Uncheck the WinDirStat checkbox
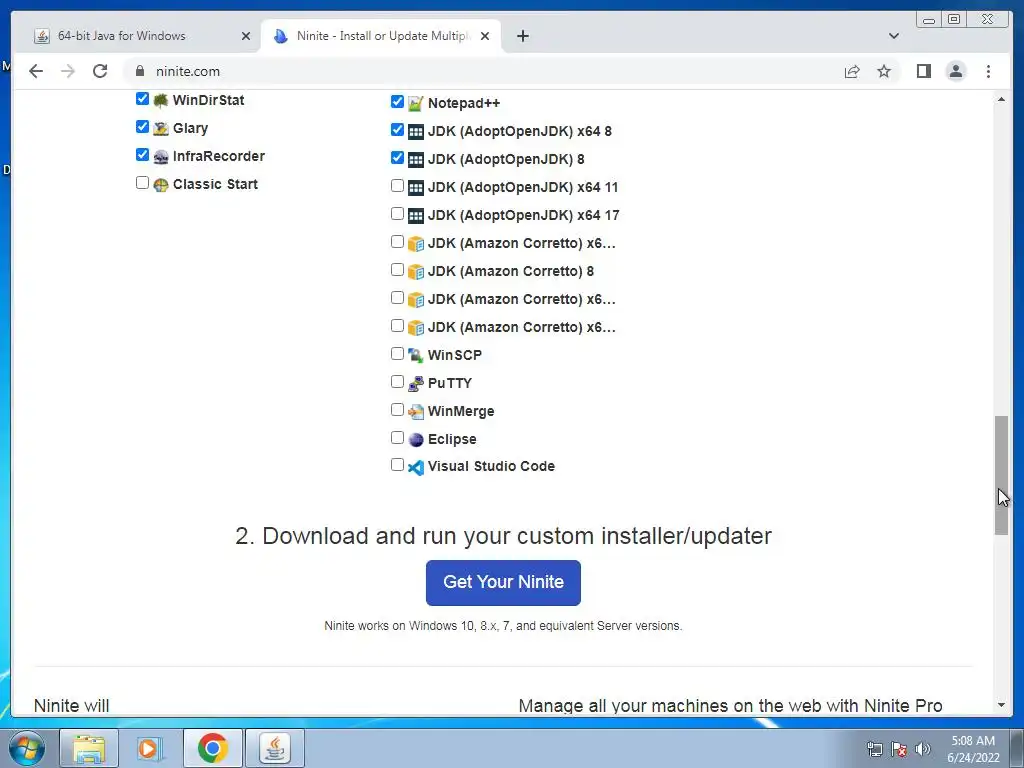Screen dimensions: 1024x768 click(142, 99)
